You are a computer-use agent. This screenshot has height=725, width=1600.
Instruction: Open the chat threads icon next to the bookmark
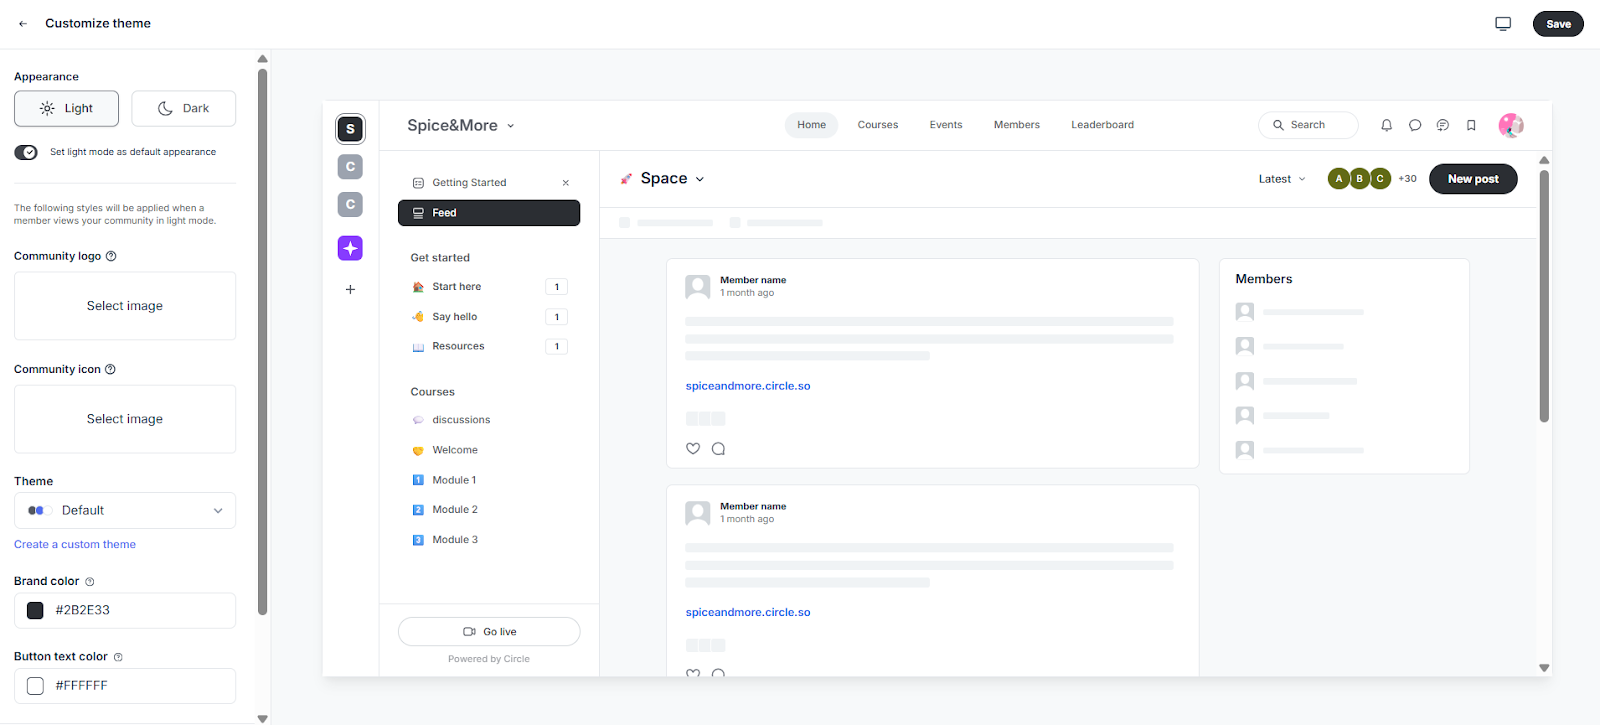coord(1442,125)
